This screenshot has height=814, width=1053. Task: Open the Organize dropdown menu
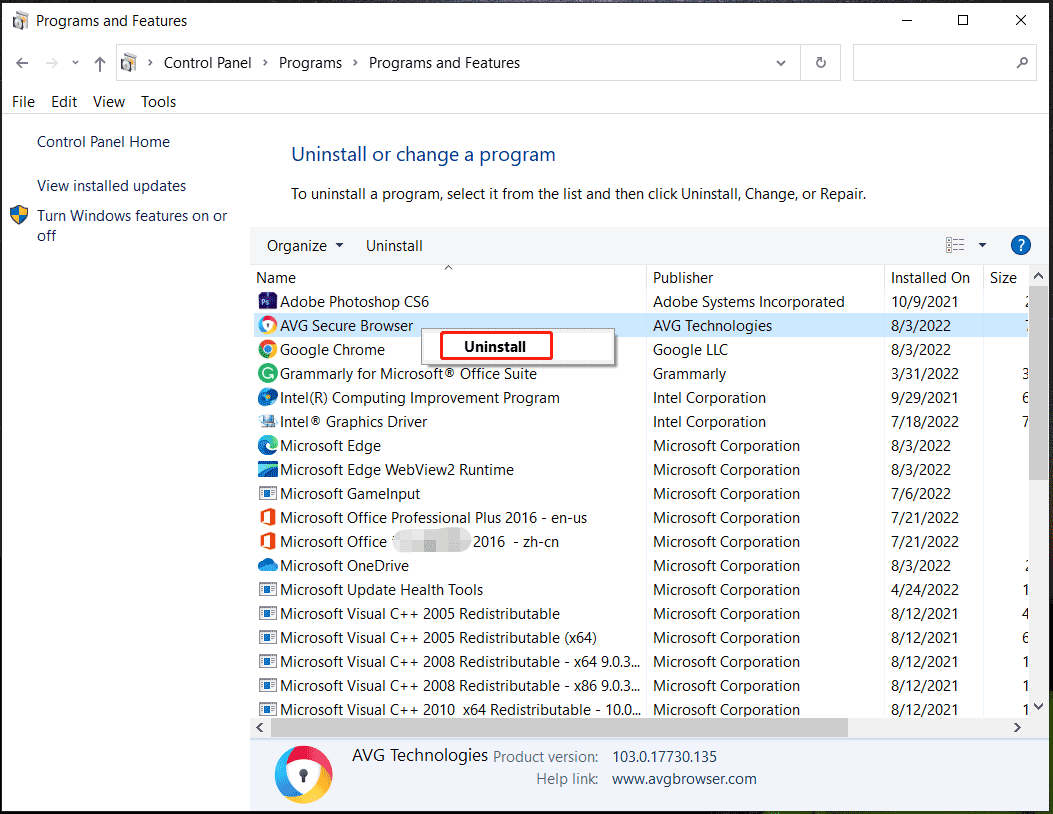click(x=306, y=246)
